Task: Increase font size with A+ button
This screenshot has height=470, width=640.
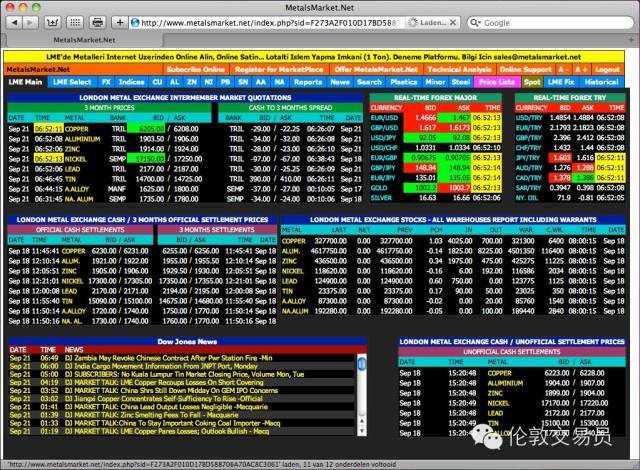Action: click(580, 69)
